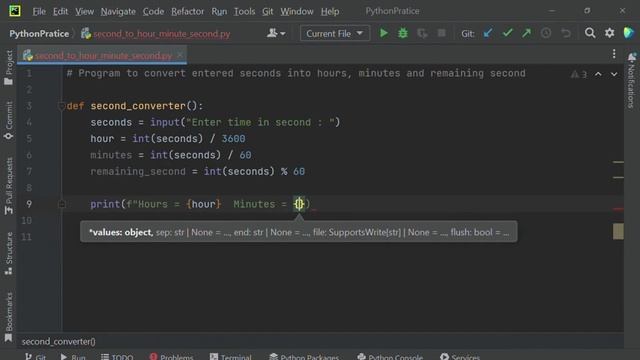
Task: Open the Python Console tool window
Action: (390, 357)
